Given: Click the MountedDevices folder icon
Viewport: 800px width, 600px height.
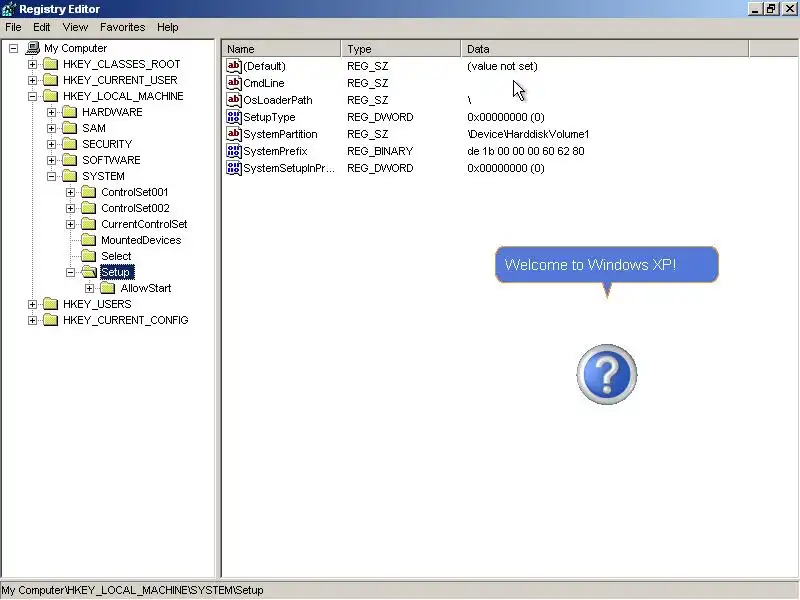Looking at the screenshot, I should [x=89, y=240].
